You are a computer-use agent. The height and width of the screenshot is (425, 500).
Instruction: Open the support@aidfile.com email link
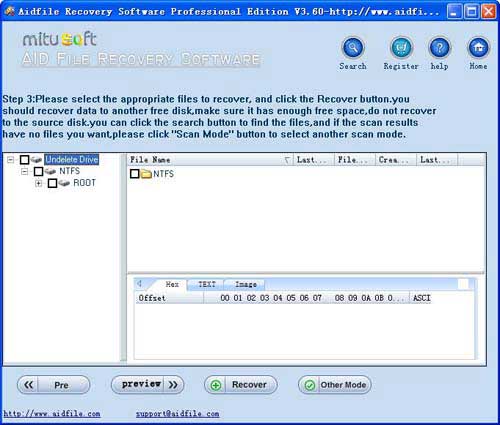pos(177,414)
